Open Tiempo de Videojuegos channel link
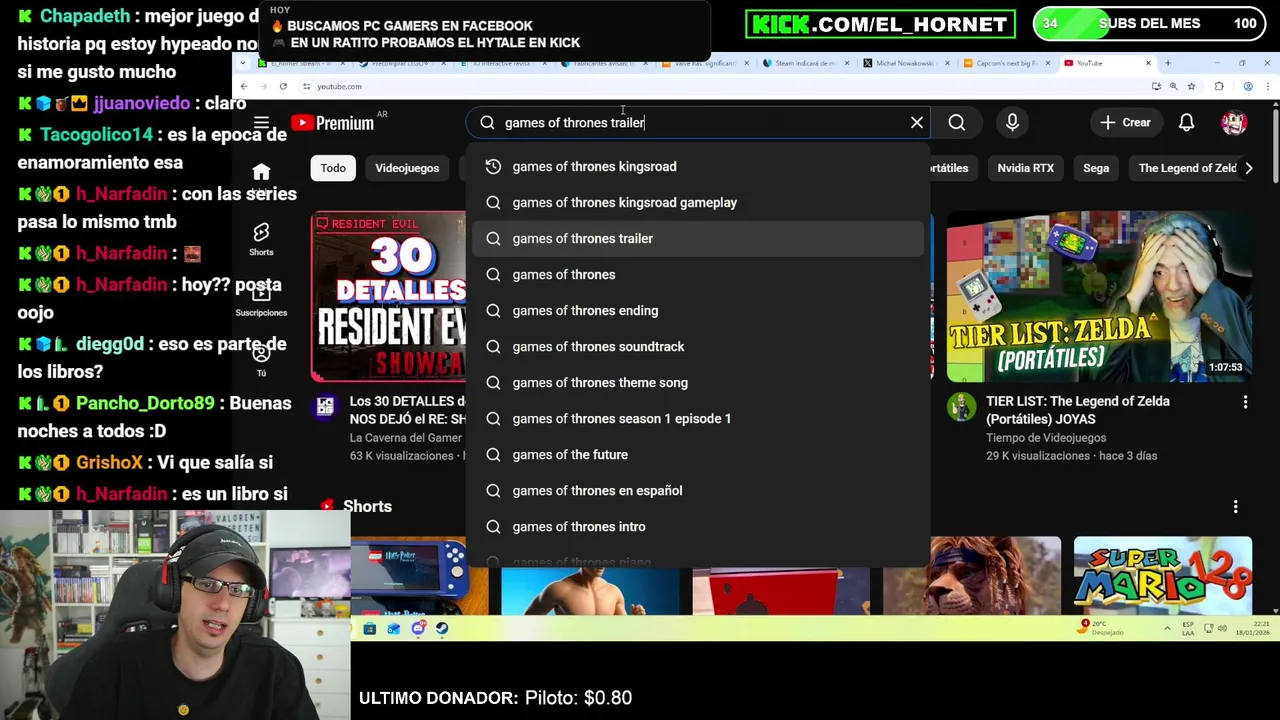Image resolution: width=1280 pixels, height=720 pixels. [x=1046, y=437]
